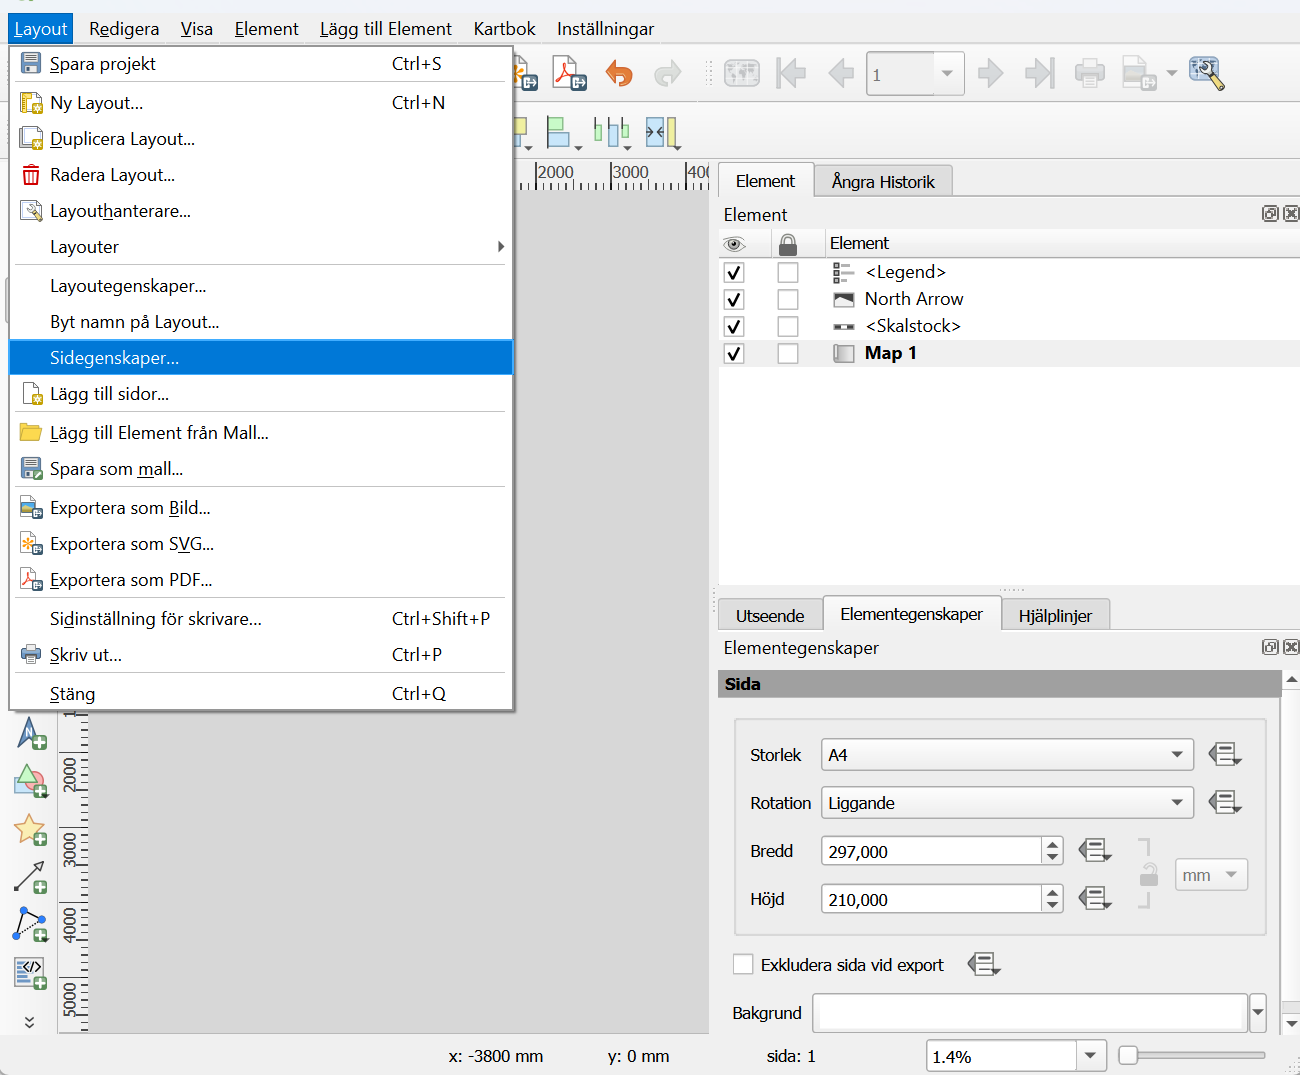
Task: Toggle the atlas preview world-map icon
Action: click(x=742, y=73)
